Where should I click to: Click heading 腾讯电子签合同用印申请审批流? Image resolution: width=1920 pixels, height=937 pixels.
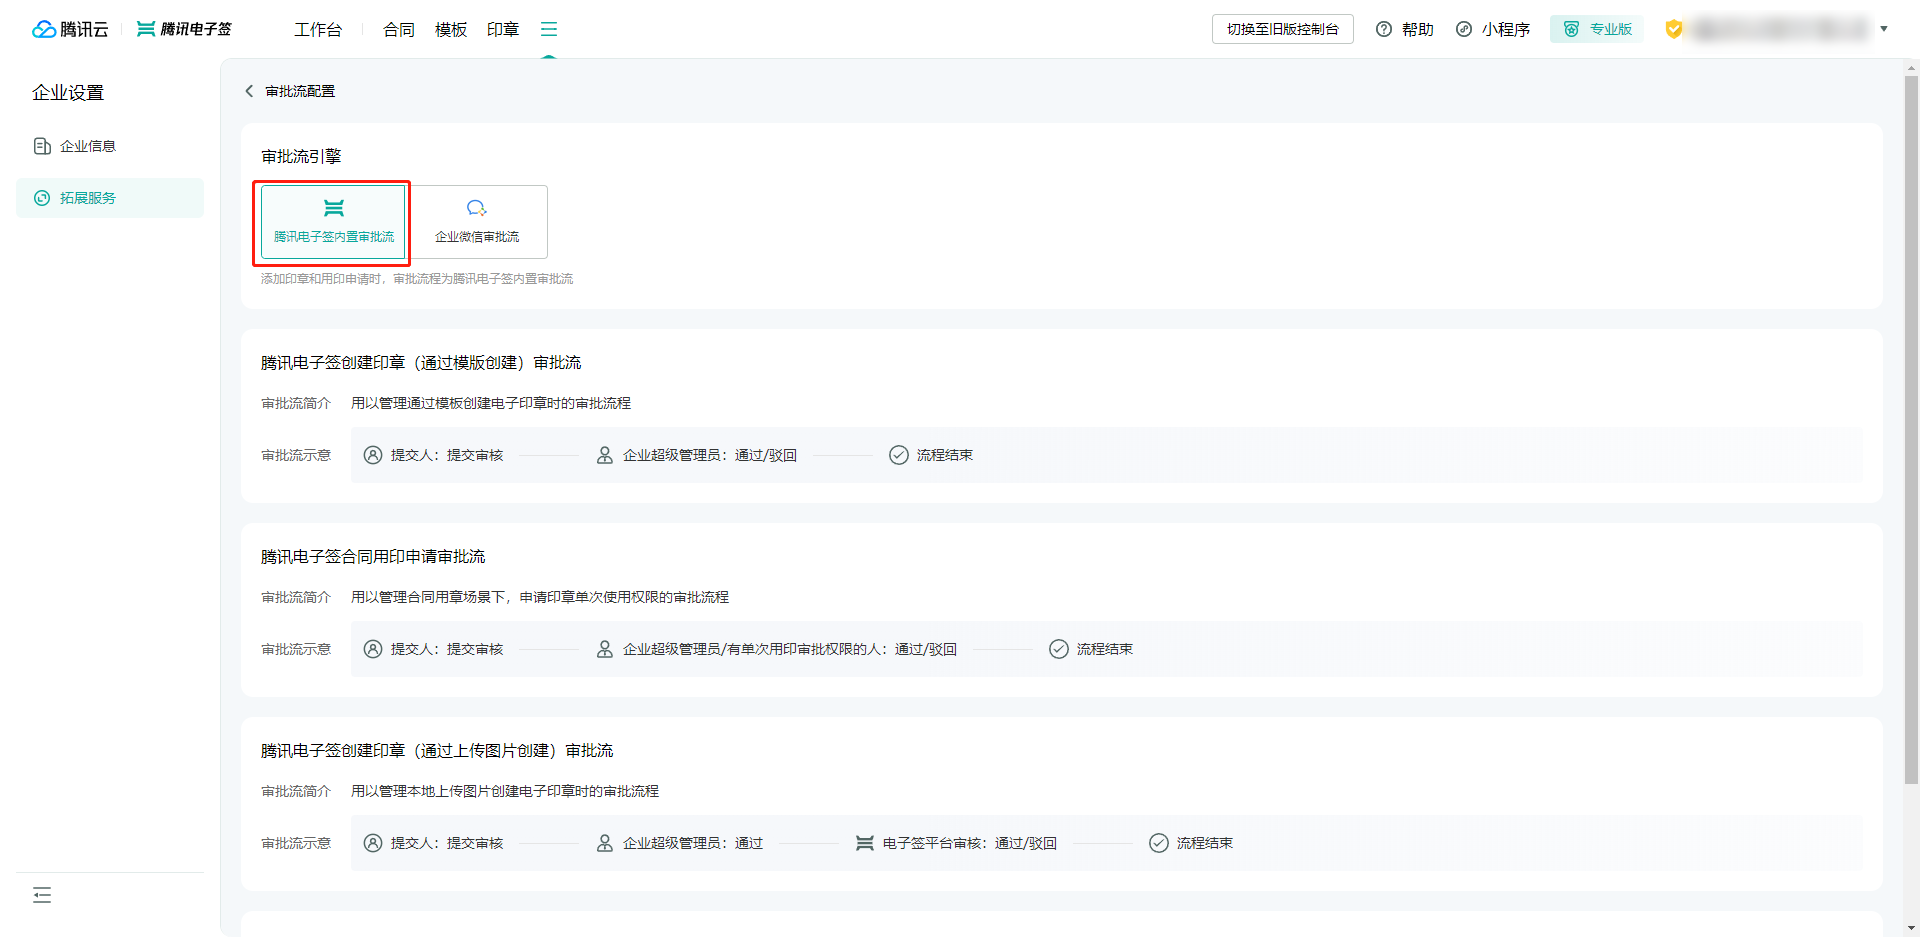(373, 556)
